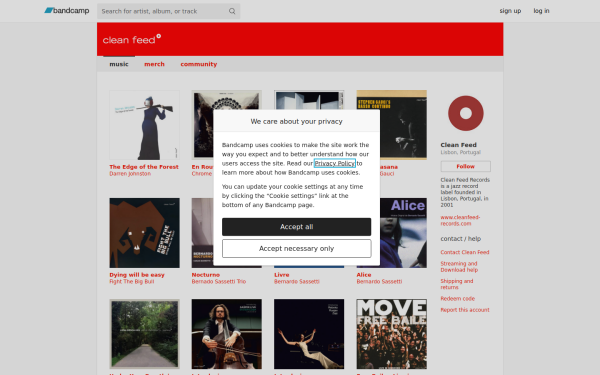Select the music tab
This screenshot has height=375, width=600.
[119, 64]
